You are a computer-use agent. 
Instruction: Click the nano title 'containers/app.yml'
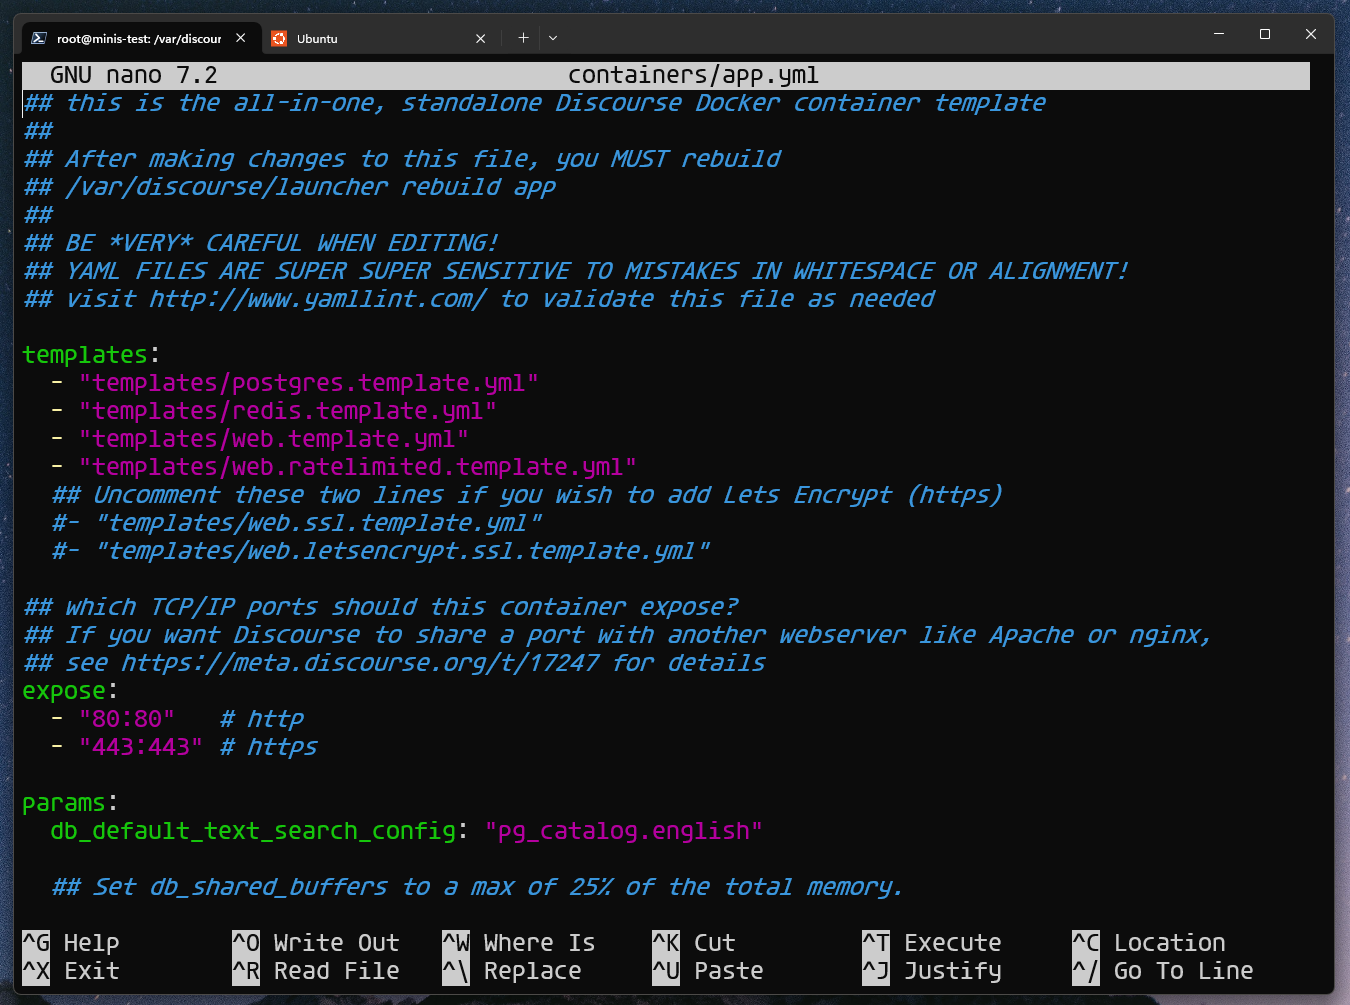pos(693,75)
